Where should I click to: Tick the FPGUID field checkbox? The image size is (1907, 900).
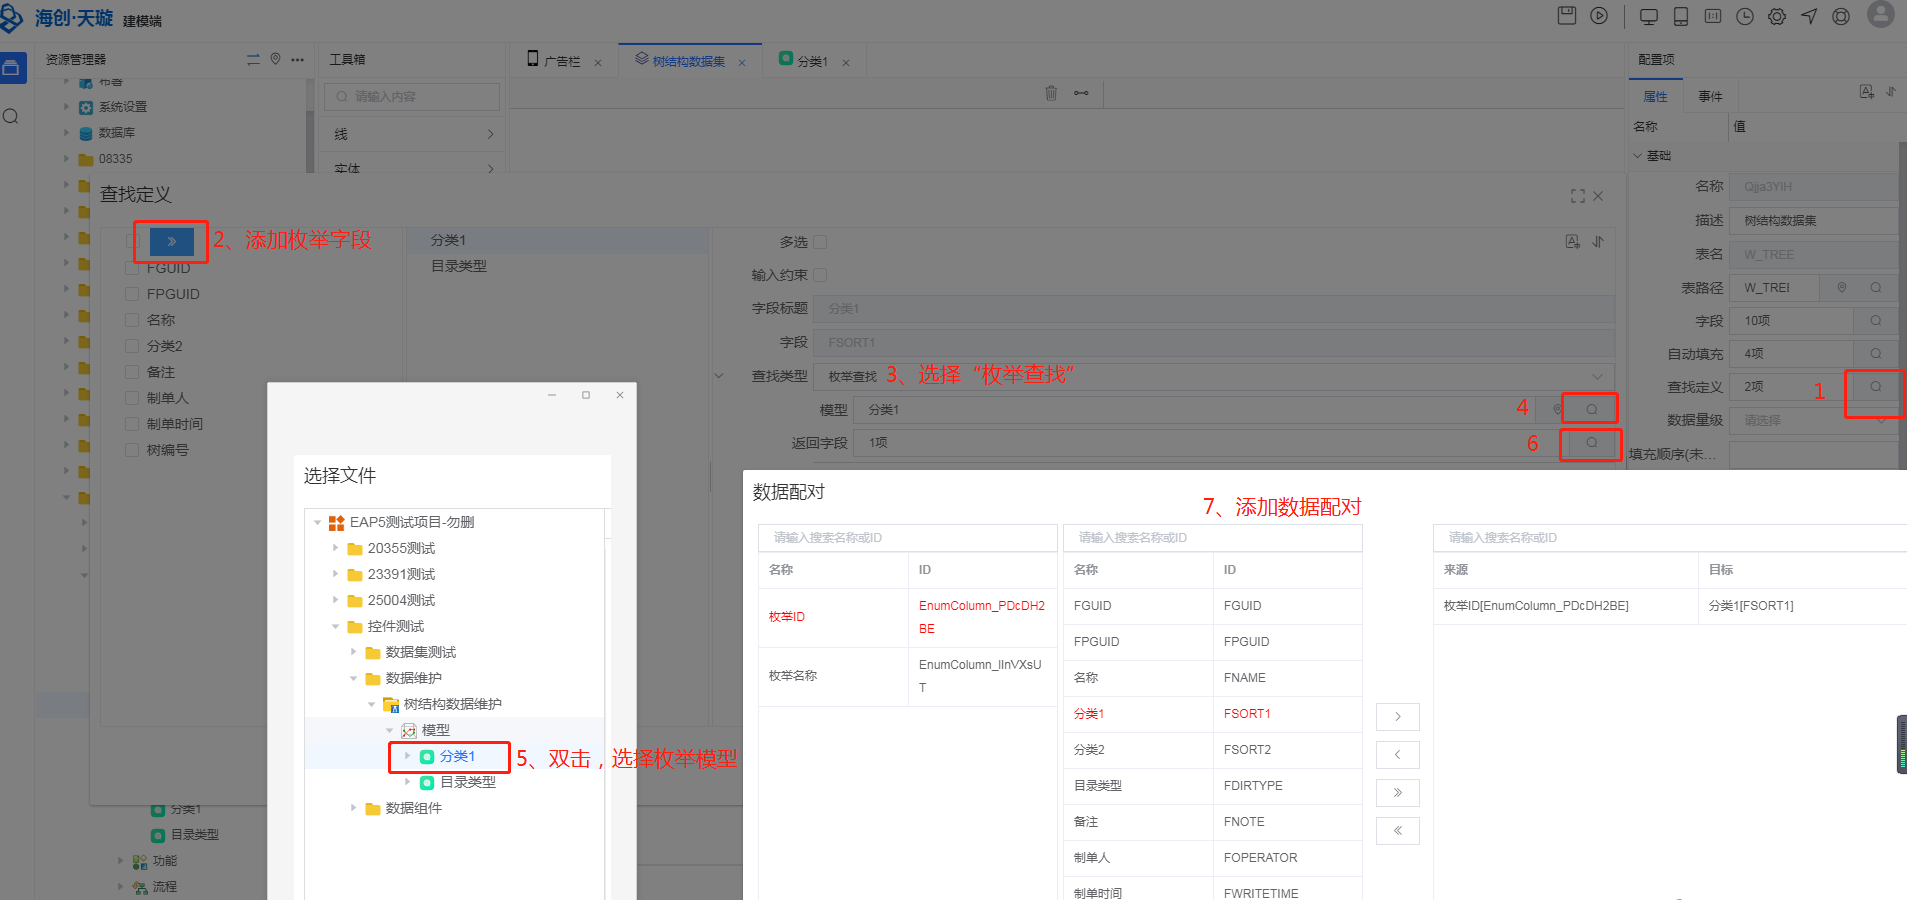click(x=132, y=294)
